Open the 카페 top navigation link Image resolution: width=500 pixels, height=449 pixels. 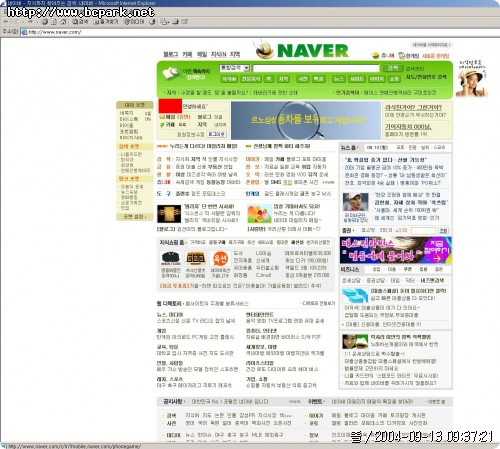tap(187, 54)
